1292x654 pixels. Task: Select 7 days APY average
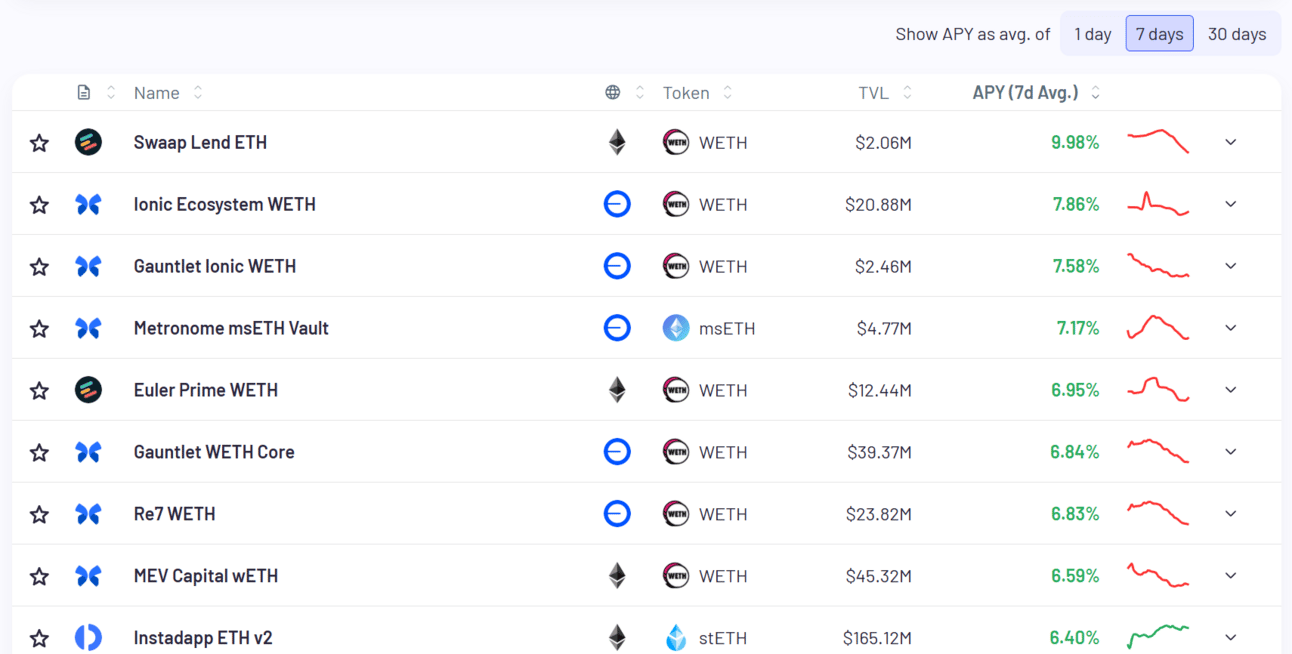click(1160, 34)
